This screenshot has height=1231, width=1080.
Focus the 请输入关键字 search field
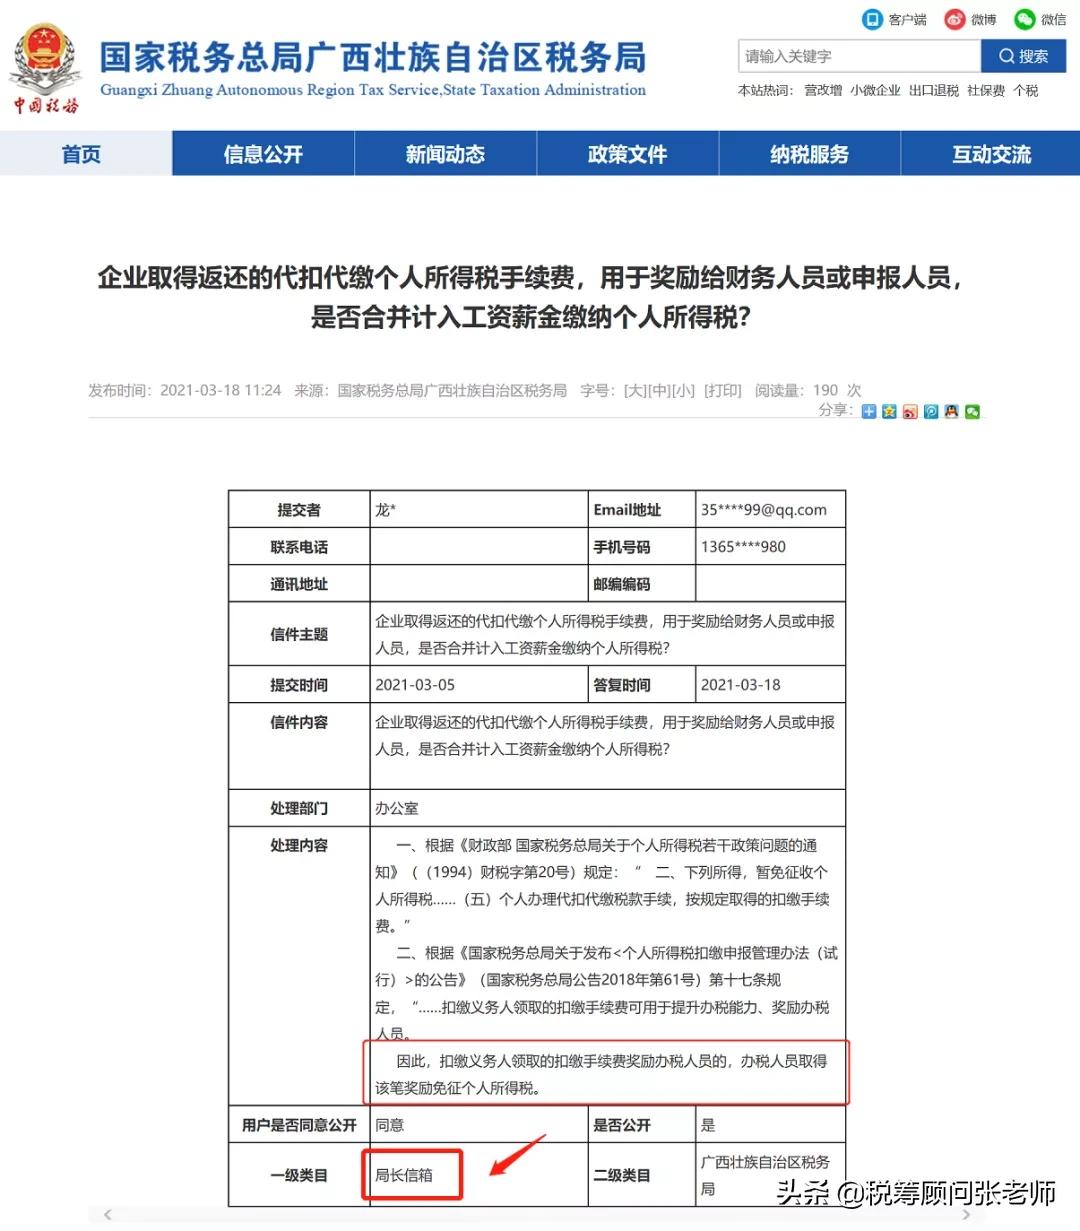(859, 56)
